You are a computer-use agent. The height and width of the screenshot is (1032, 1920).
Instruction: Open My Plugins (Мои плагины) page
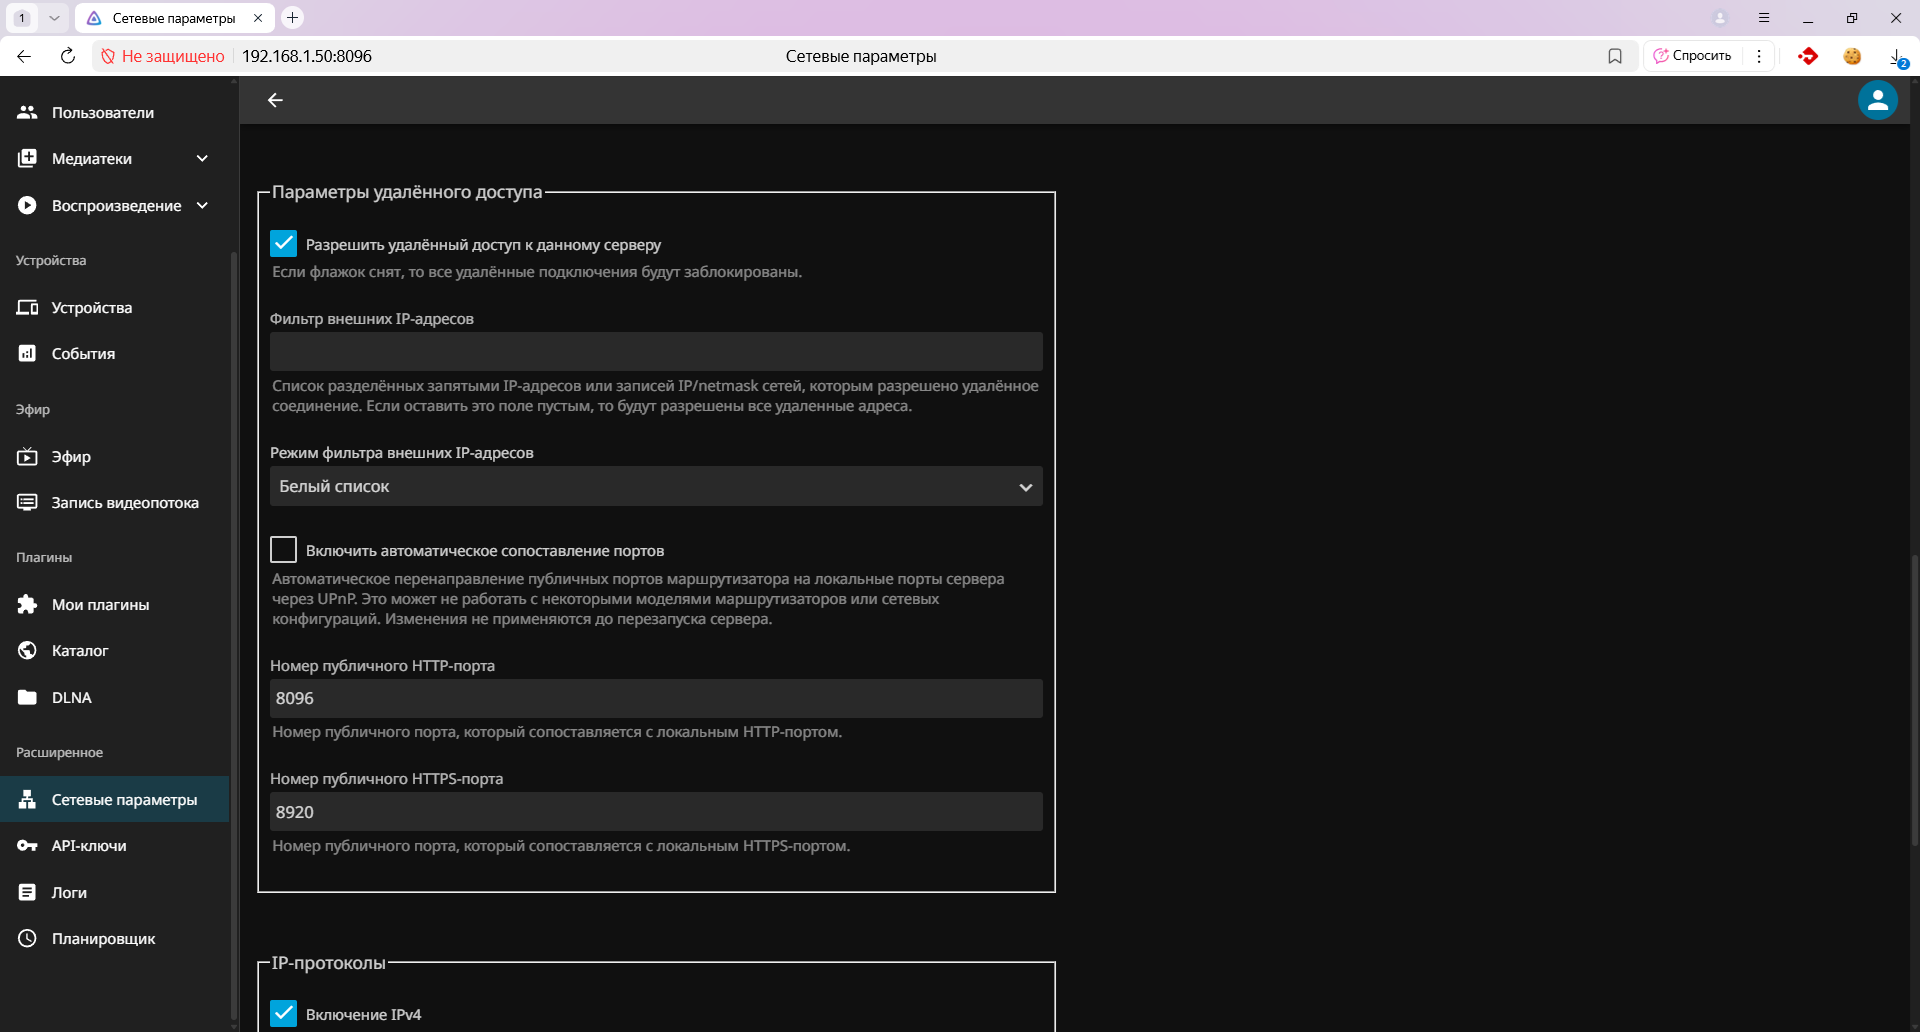(x=100, y=605)
